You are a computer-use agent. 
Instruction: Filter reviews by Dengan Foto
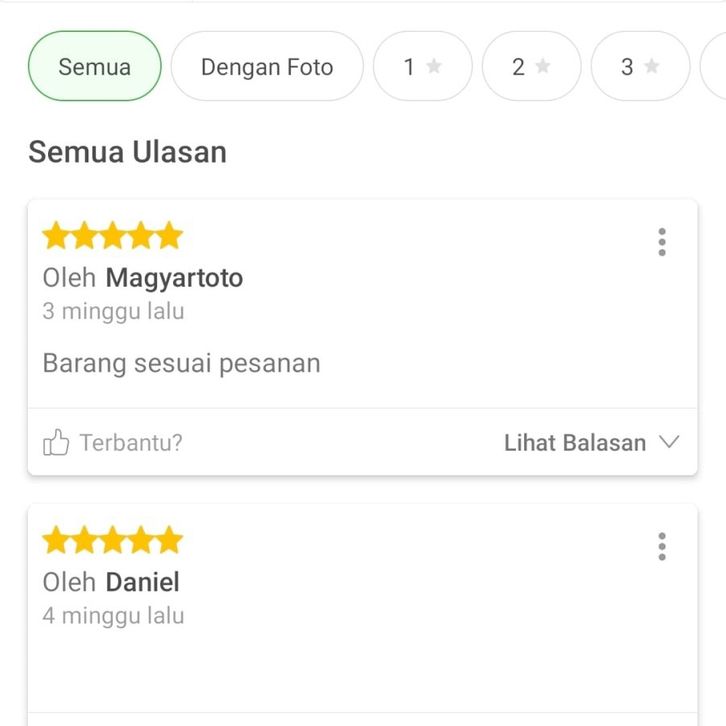[266, 67]
